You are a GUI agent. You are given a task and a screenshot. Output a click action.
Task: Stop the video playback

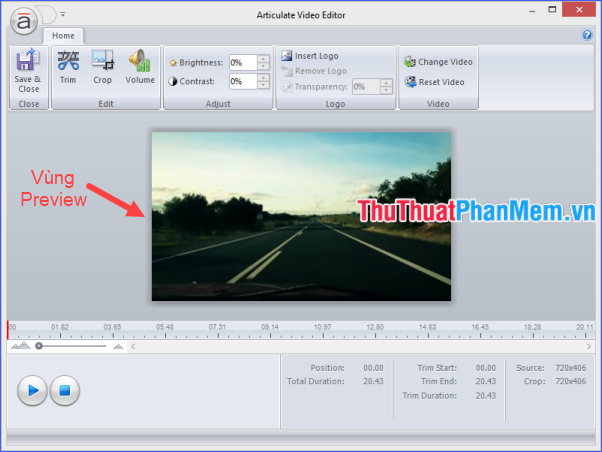64,391
